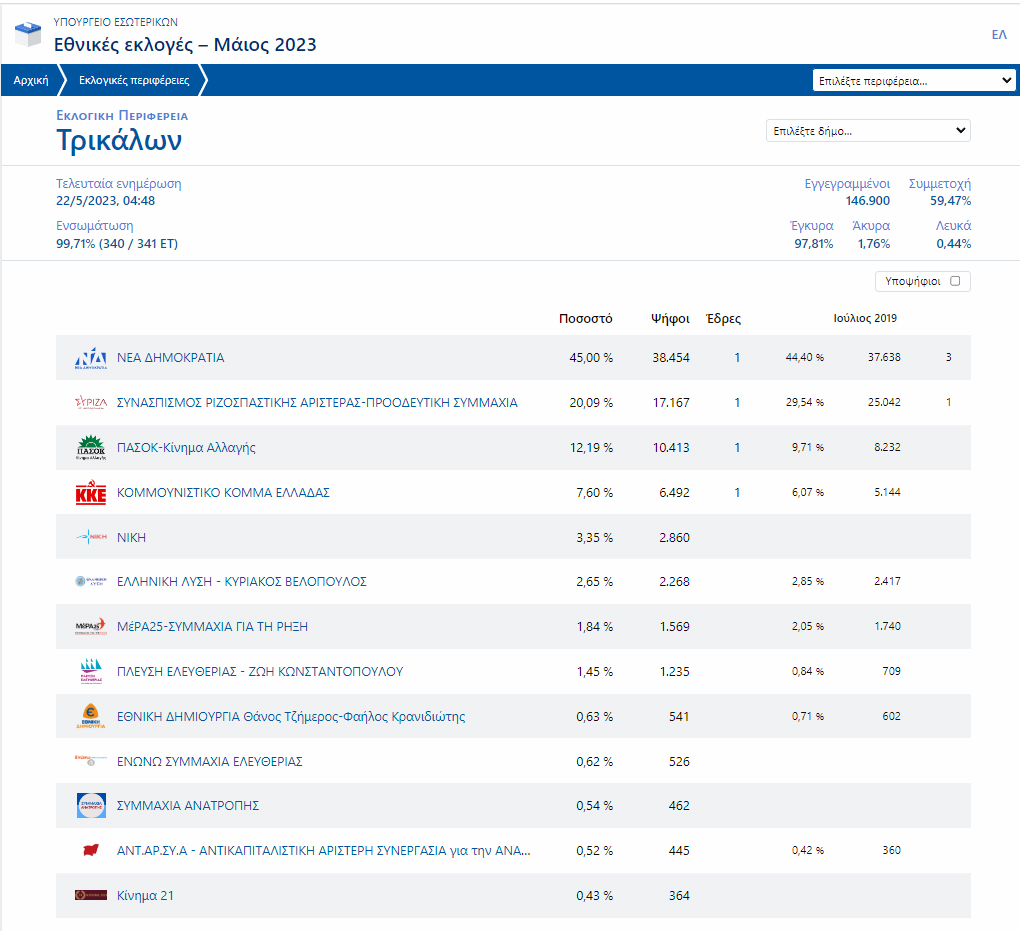Image resolution: width=1020 pixels, height=931 pixels.
Task: Click the ballot box logo icon
Action: 28,36
